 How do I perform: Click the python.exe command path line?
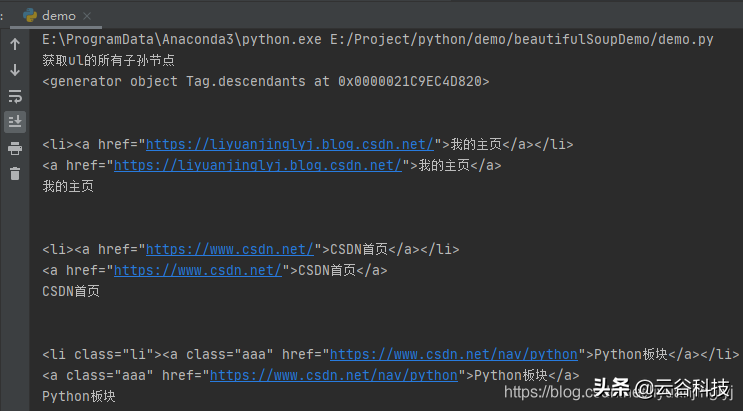(x=378, y=39)
